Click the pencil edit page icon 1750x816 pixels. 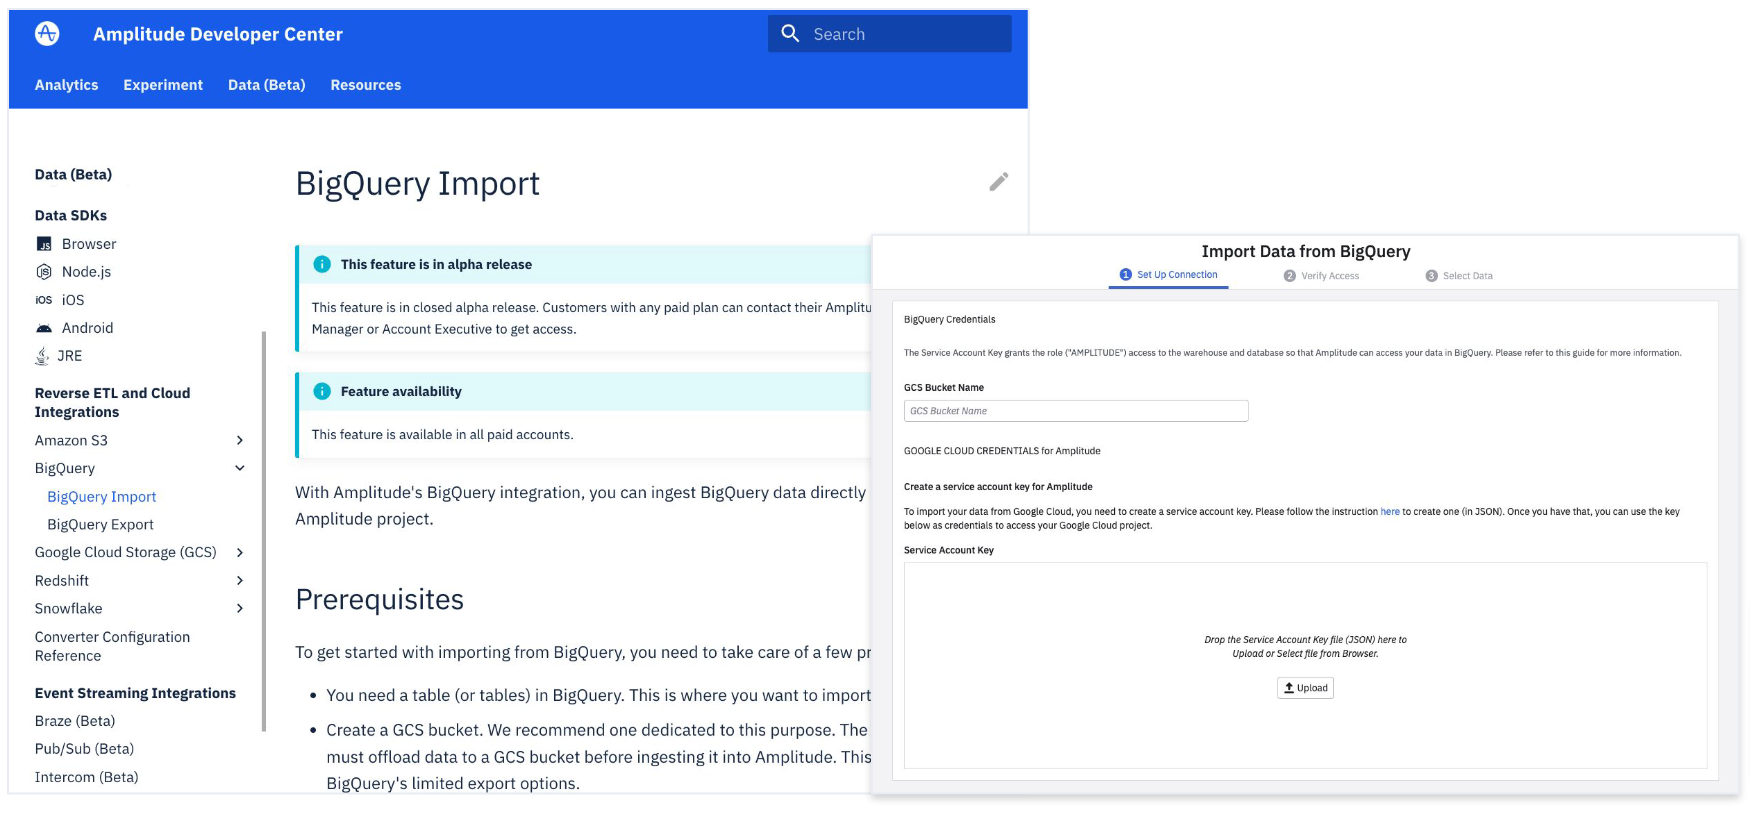tap(998, 182)
